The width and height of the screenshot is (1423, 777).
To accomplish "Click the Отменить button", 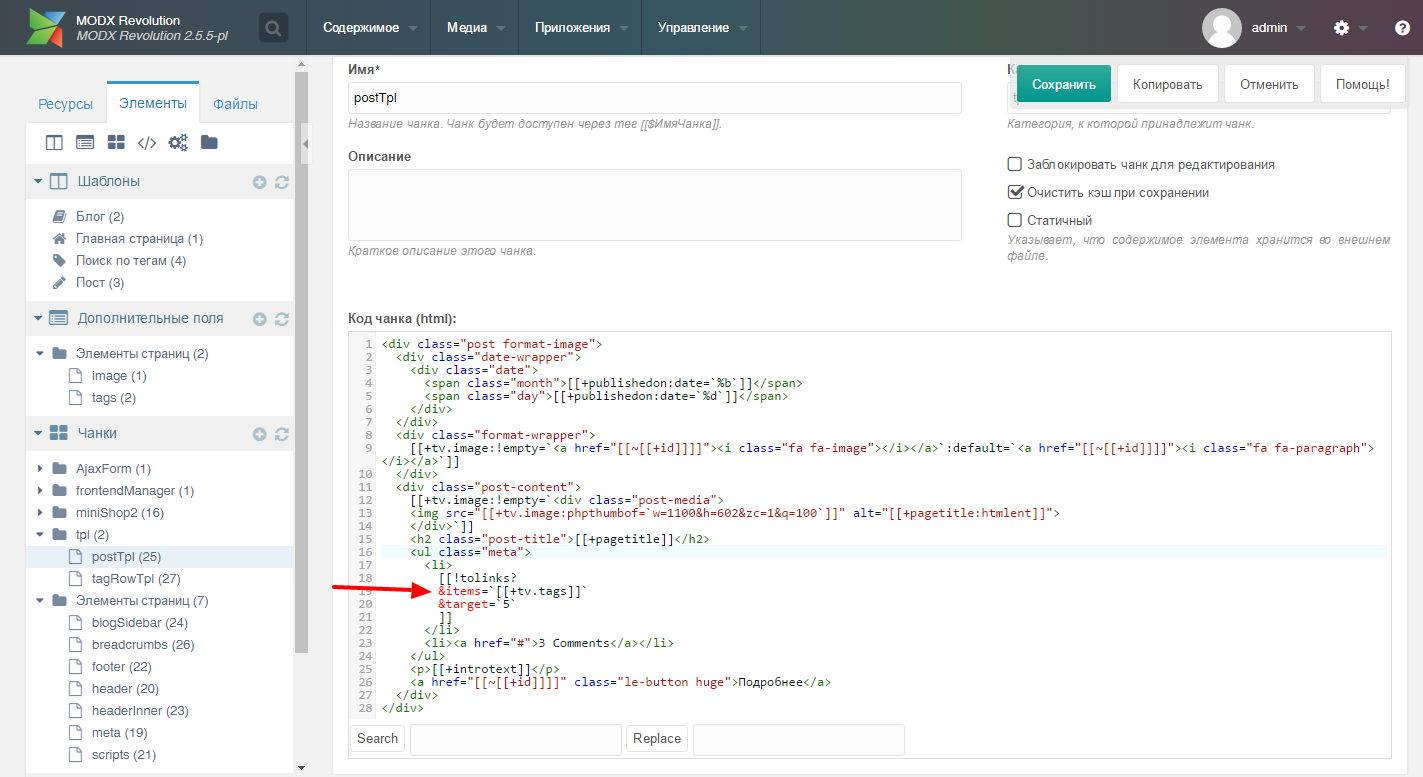I will tap(1269, 84).
